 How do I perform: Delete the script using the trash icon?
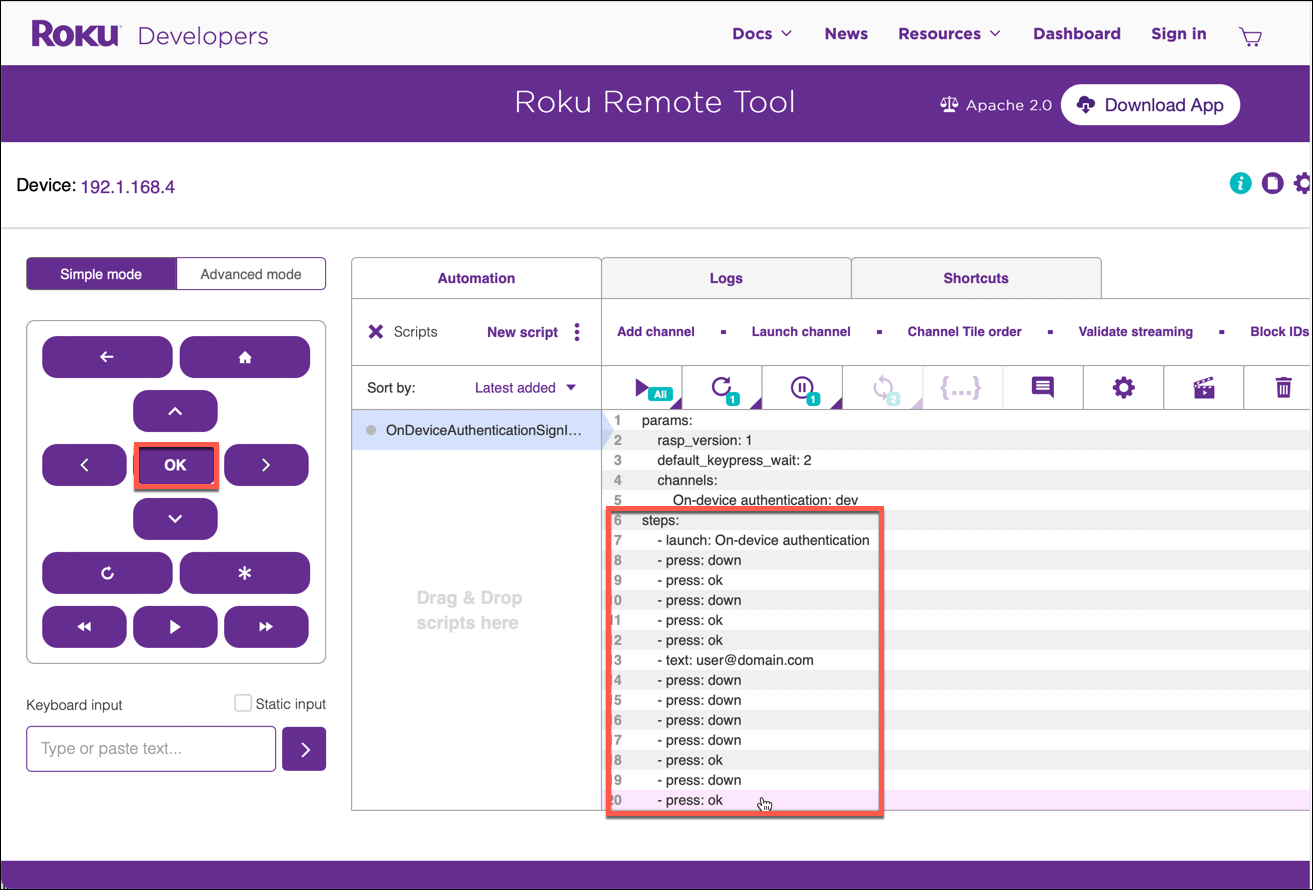(1283, 387)
